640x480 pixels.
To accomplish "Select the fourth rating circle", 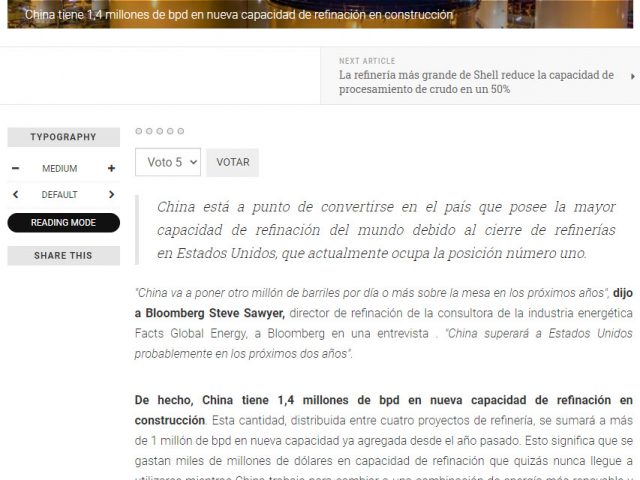I will pyautogui.click(x=170, y=131).
